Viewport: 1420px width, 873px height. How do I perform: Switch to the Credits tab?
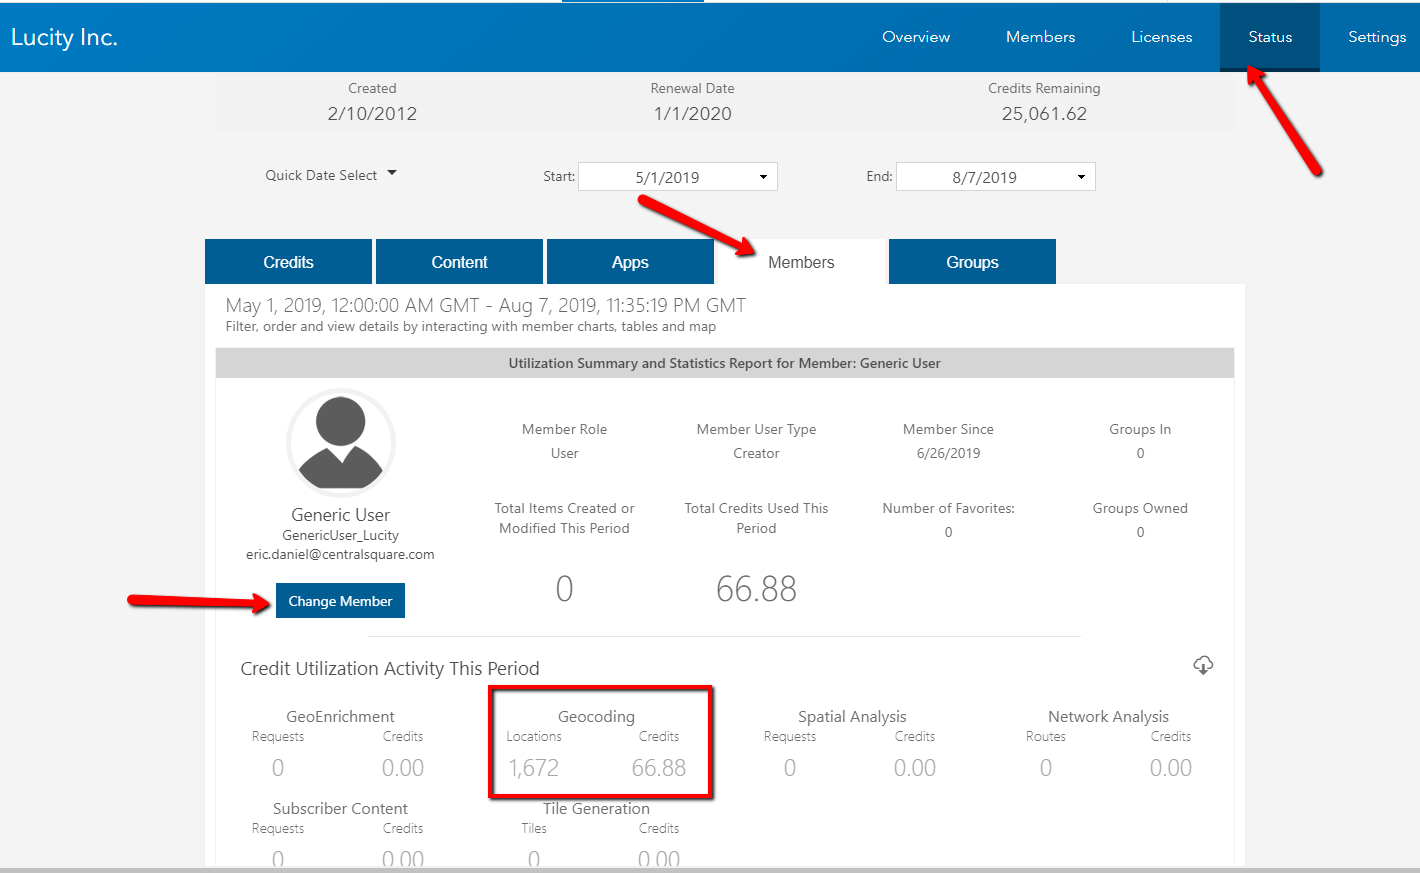pyautogui.click(x=288, y=262)
